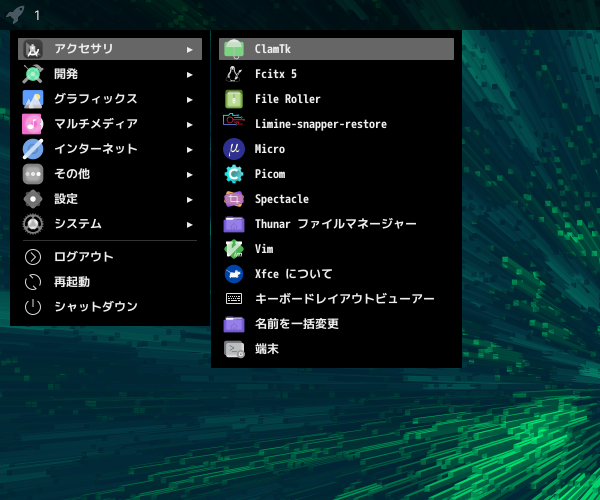This screenshot has width=600, height=500.
Task: Choose ログアウト text to log out
Action: coord(84,257)
